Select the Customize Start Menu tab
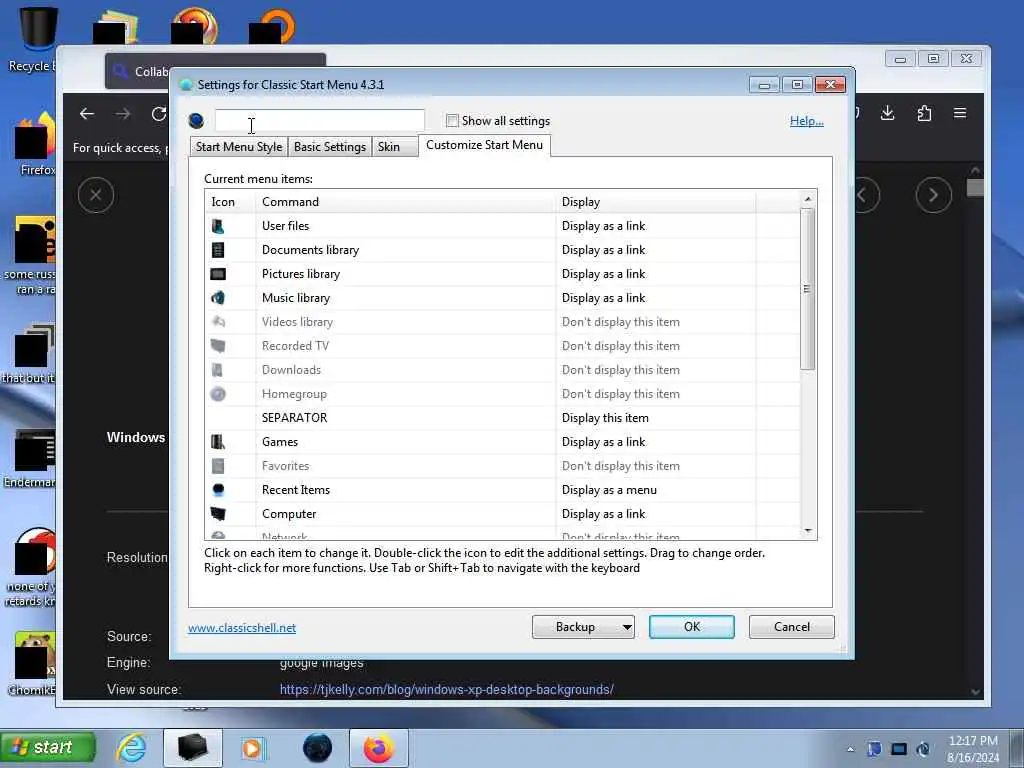 (x=485, y=145)
